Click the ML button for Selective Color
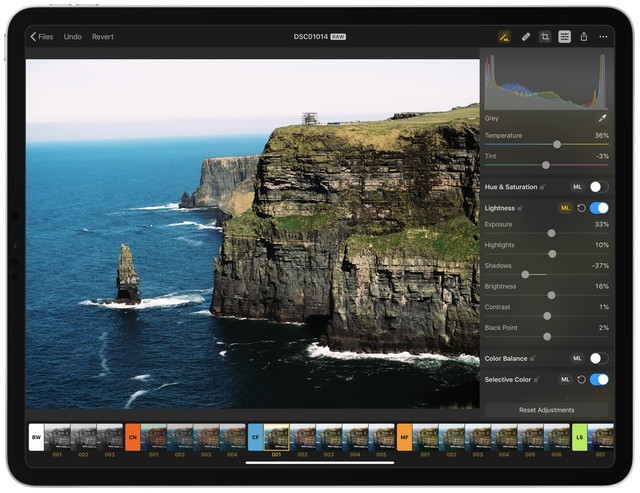 (565, 380)
